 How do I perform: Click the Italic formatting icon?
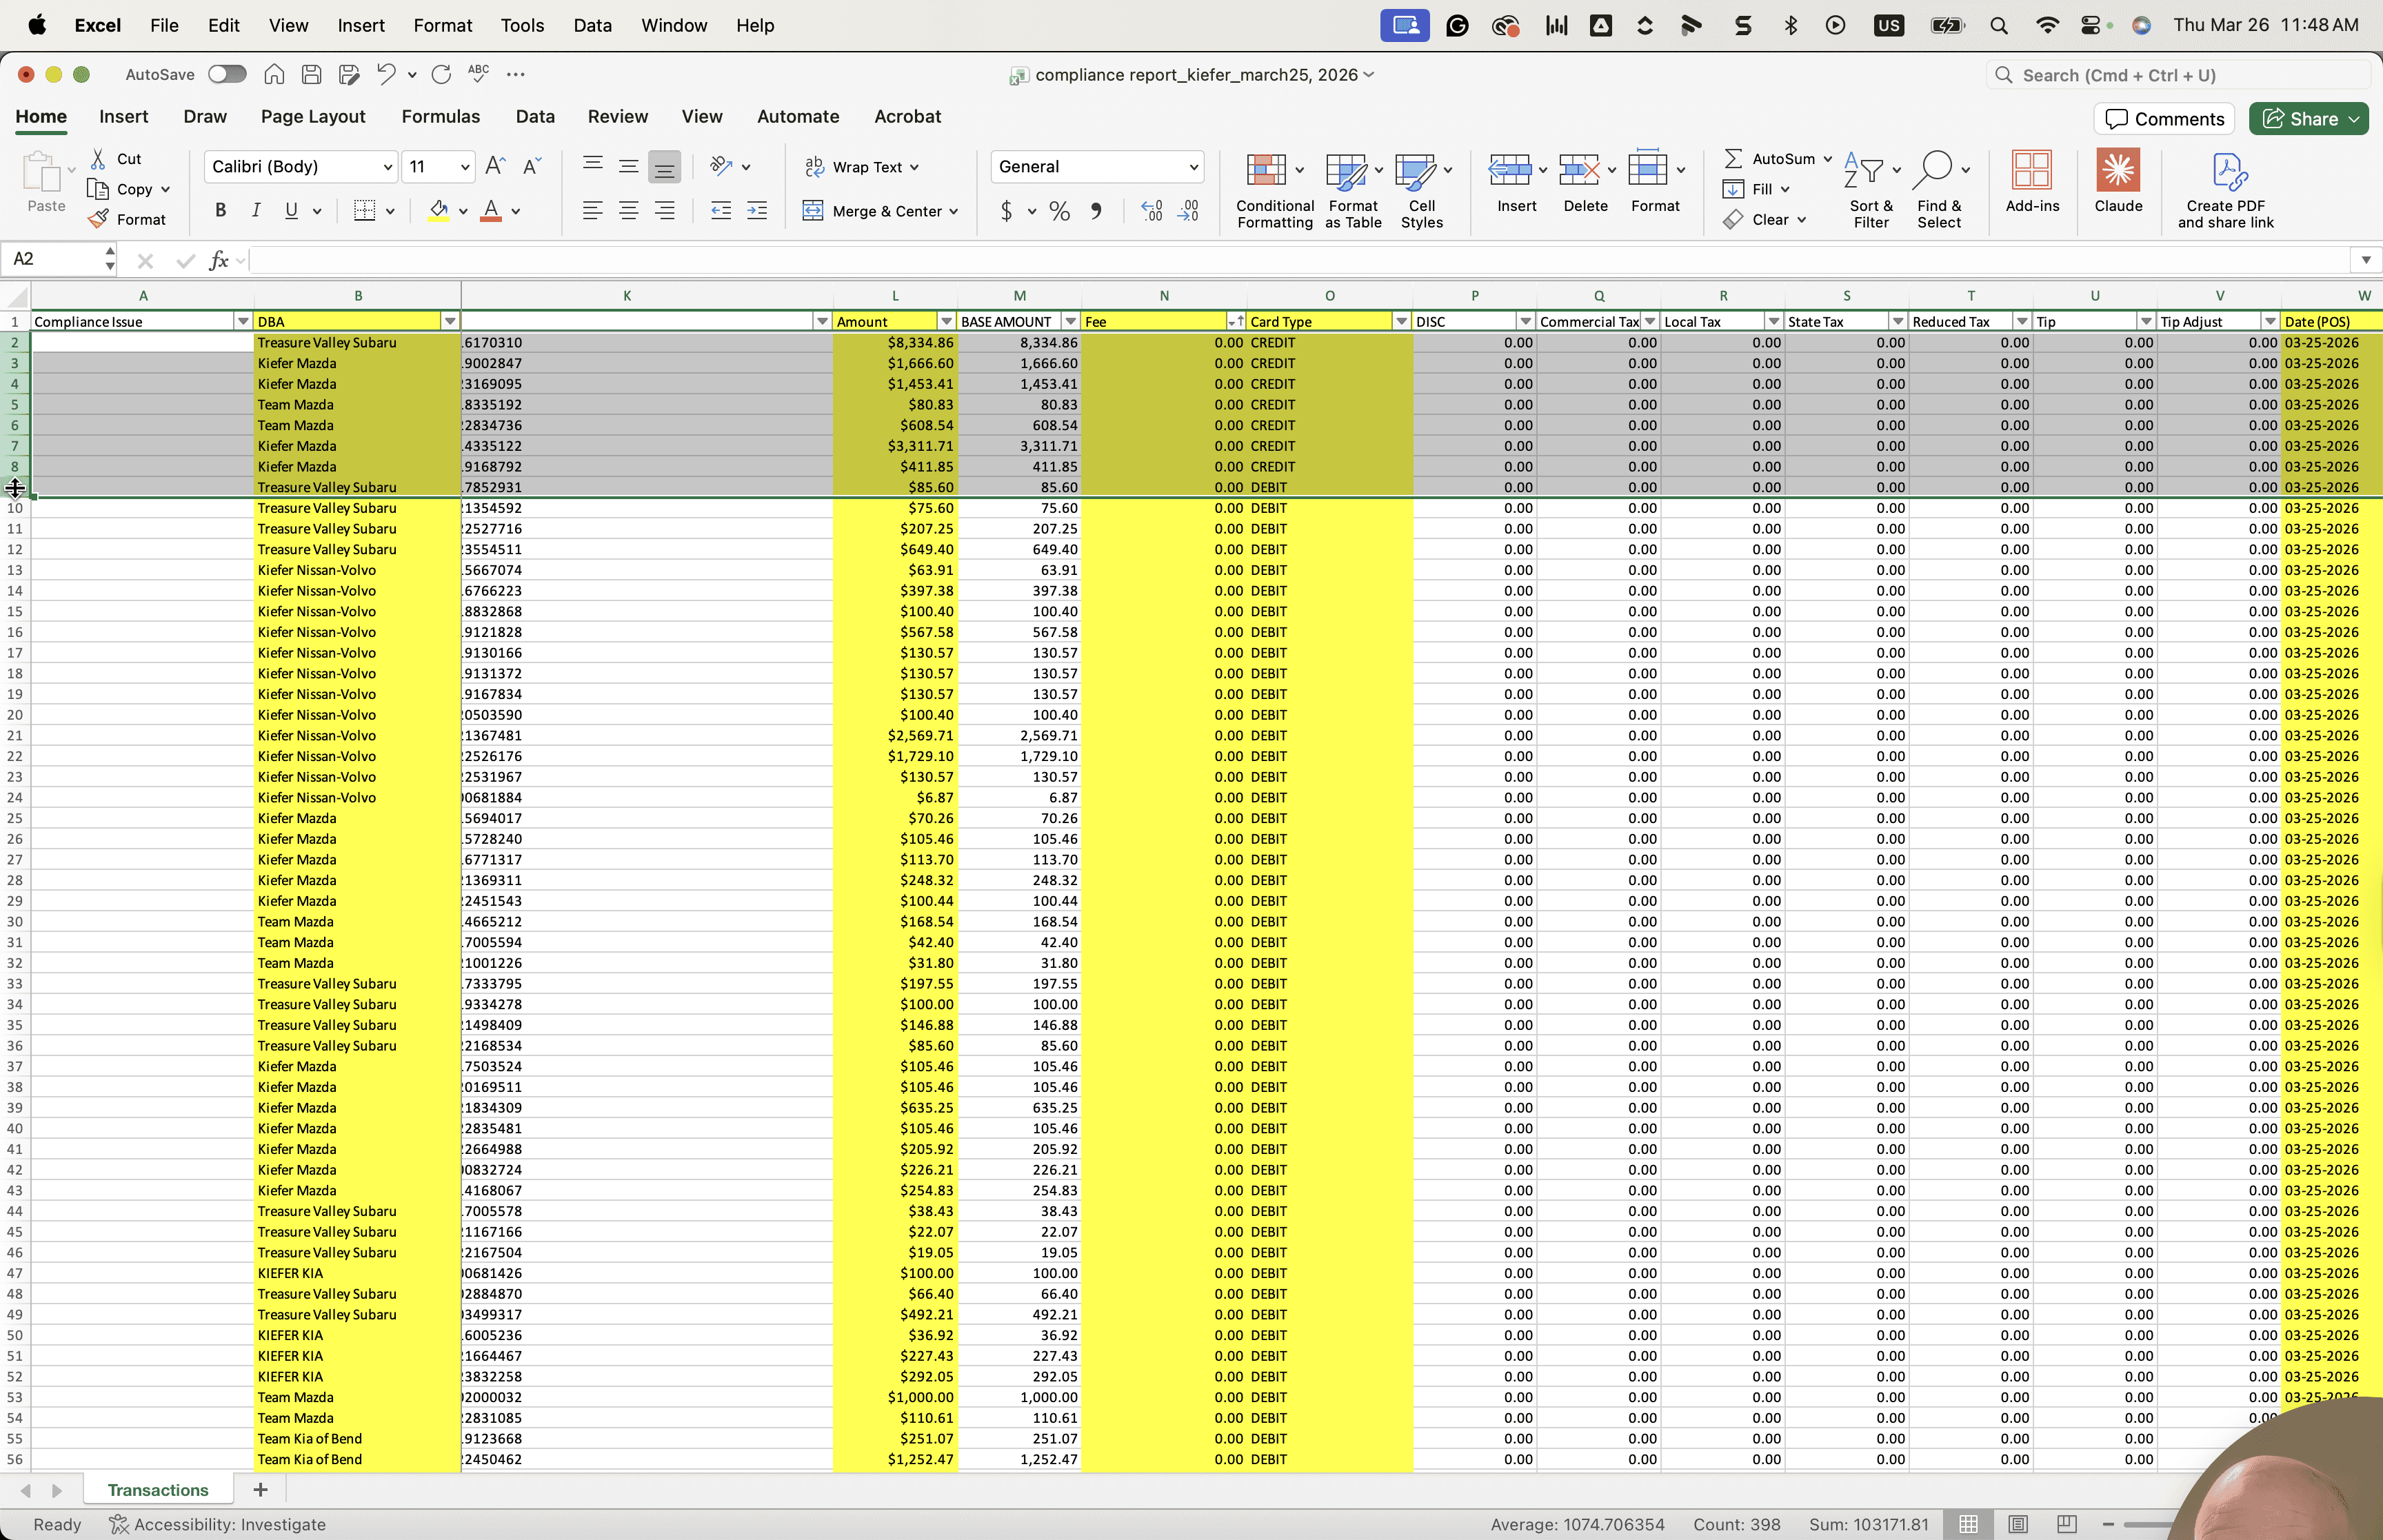click(256, 210)
